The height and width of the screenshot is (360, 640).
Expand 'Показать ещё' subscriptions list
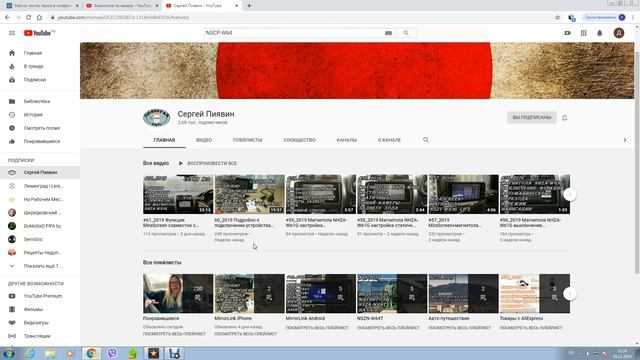coord(40,266)
